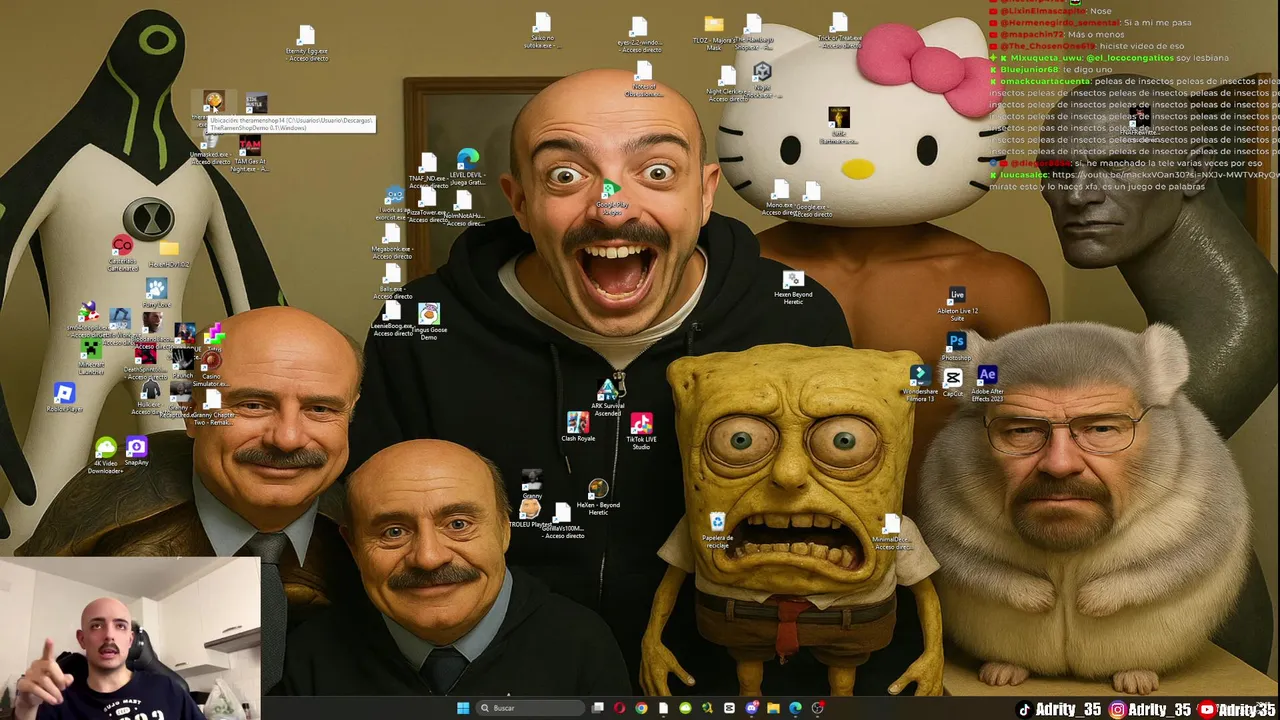
Task: Open the Tingus Goose Demo shortcut
Action: (429, 322)
